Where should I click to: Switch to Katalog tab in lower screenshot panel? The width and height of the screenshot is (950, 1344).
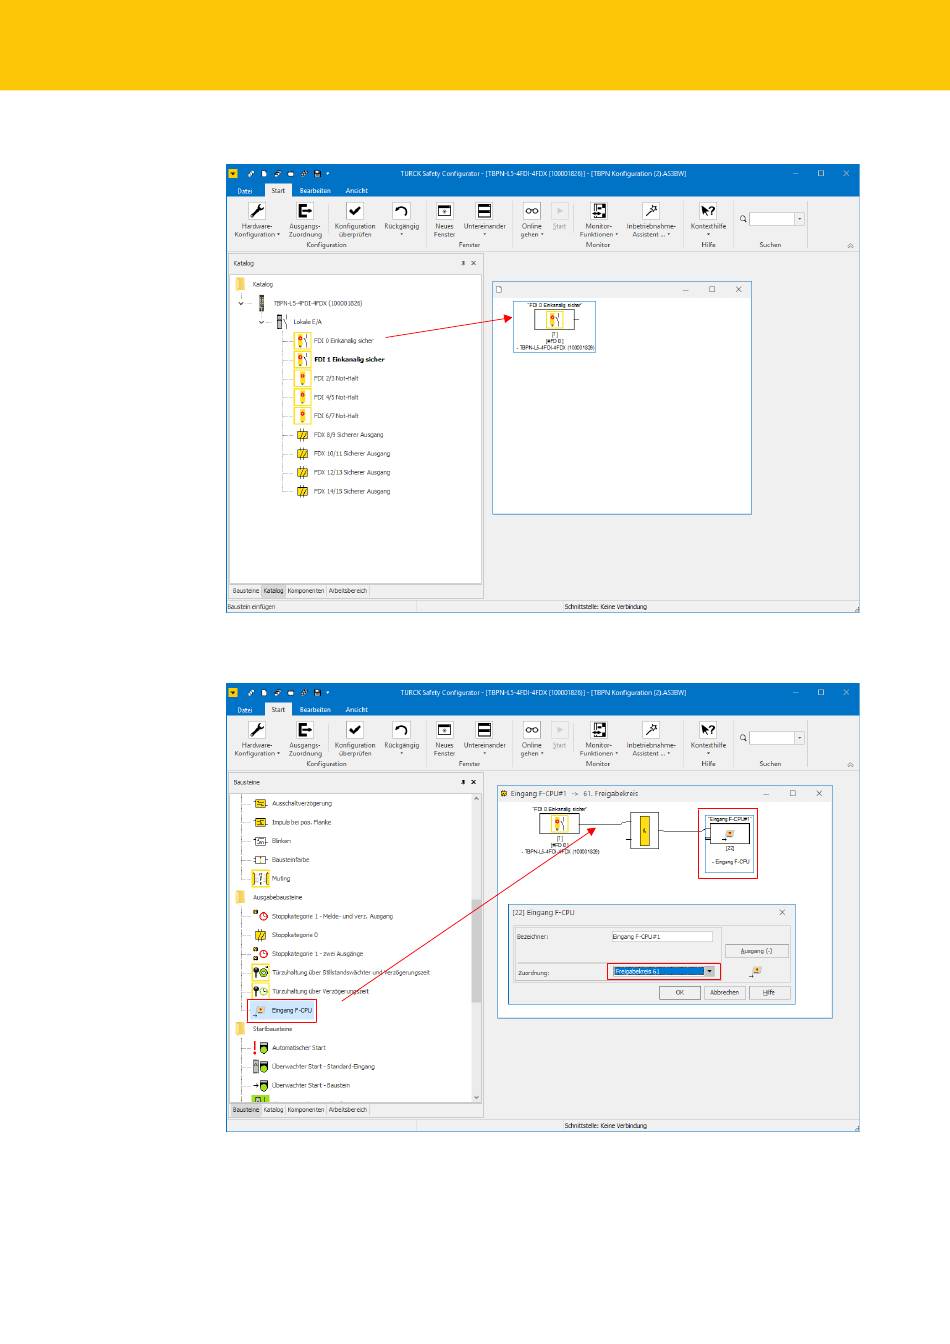pos(273,1110)
